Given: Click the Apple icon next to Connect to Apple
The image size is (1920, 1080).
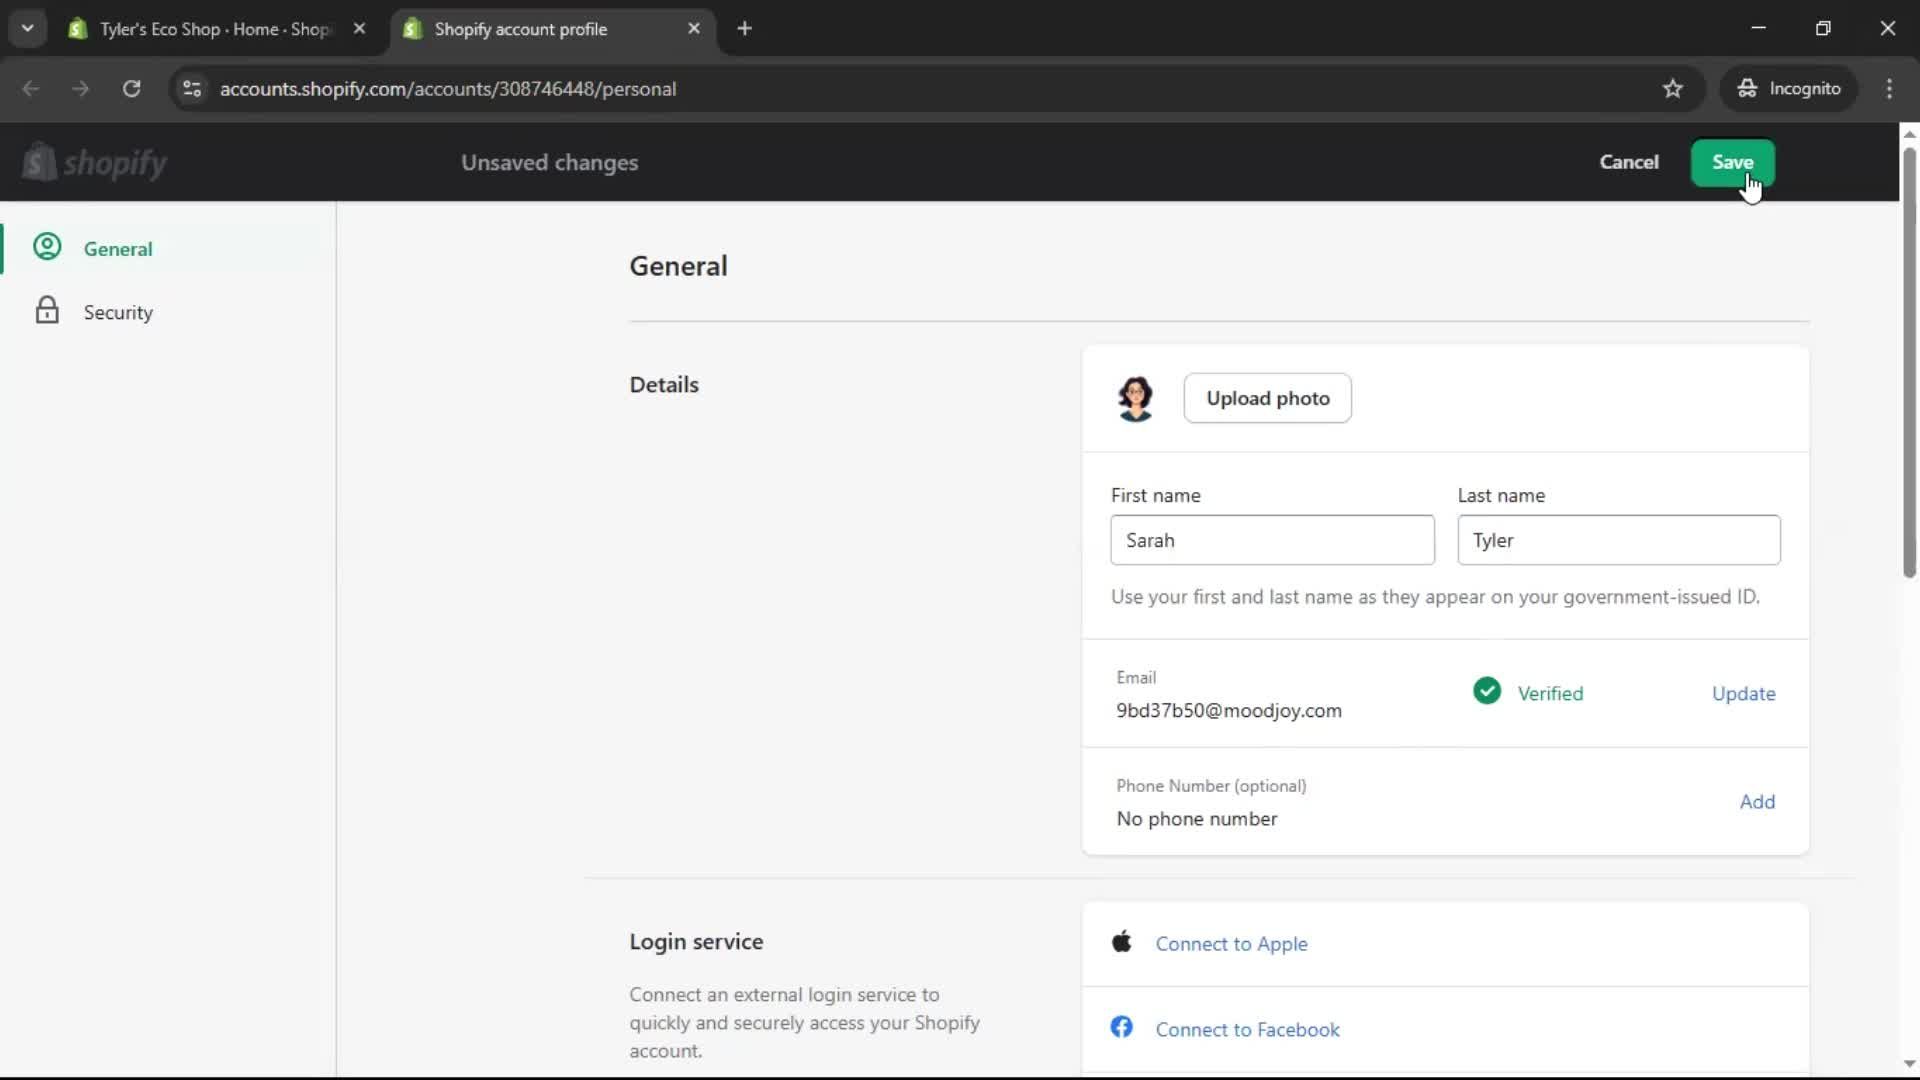Looking at the screenshot, I should tap(1121, 941).
